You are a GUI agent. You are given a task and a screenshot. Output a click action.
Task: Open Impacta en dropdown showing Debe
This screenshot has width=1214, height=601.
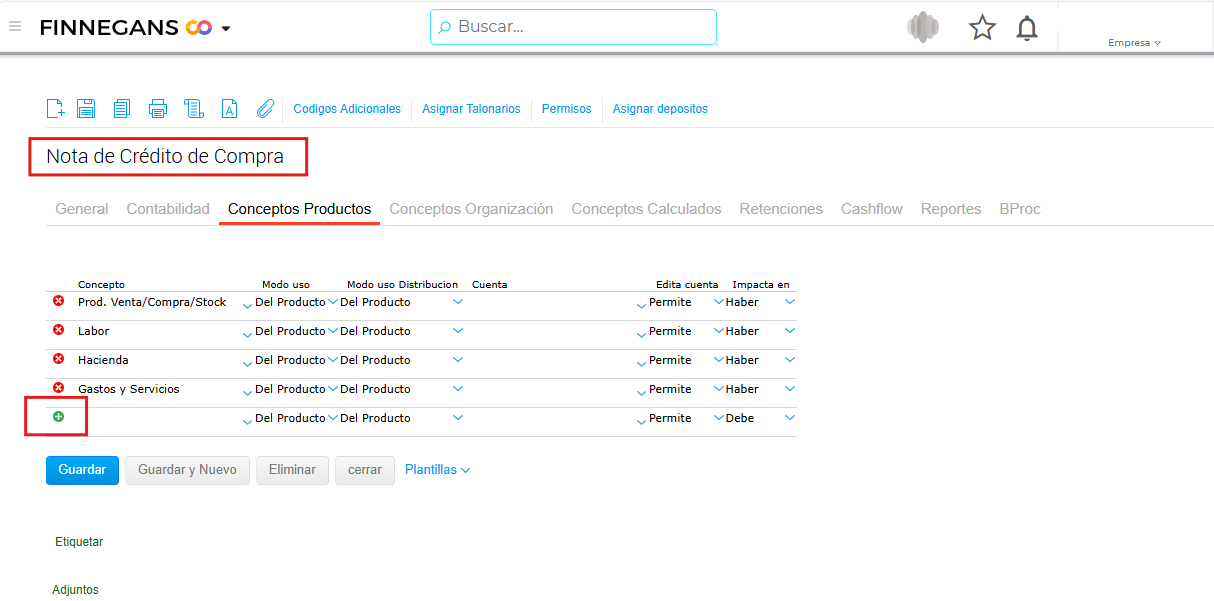pyautogui.click(x=790, y=417)
